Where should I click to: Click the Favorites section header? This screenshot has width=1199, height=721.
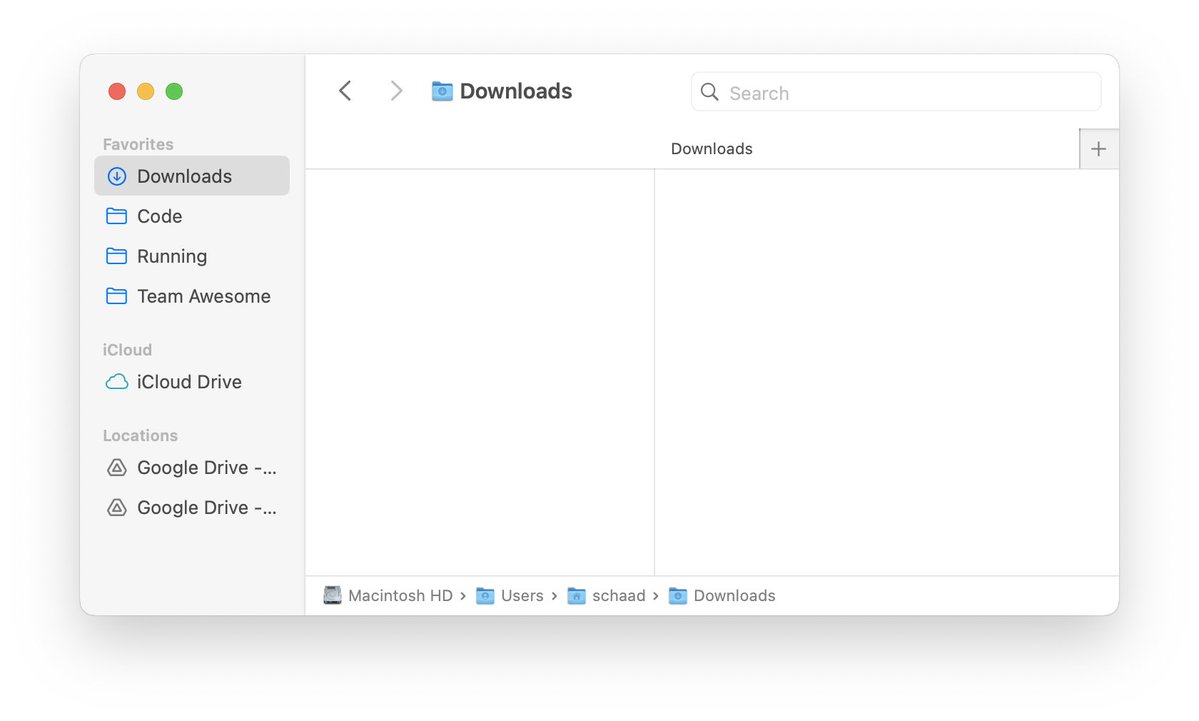pos(138,144)
